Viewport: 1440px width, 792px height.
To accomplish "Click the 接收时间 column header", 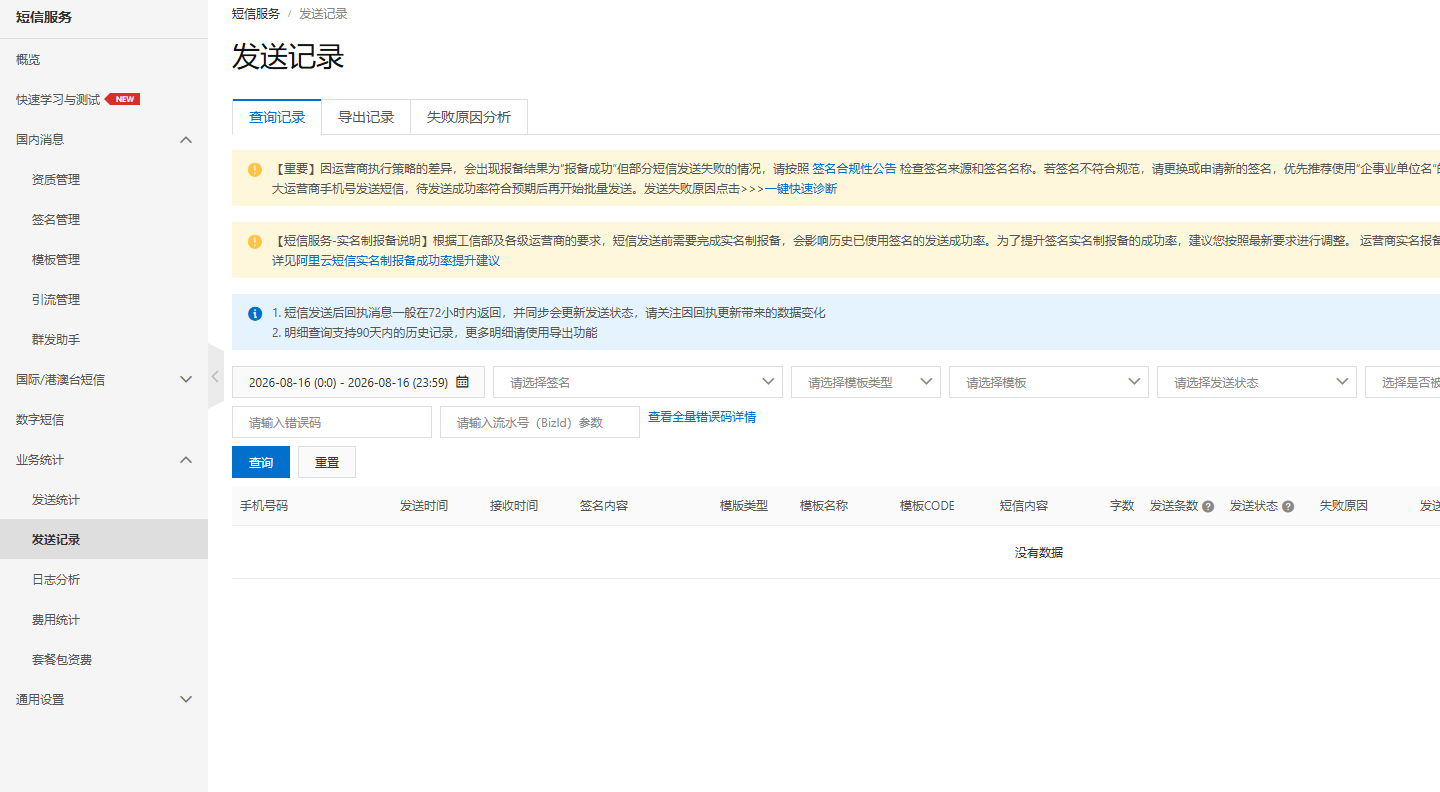I will point(514,506).
